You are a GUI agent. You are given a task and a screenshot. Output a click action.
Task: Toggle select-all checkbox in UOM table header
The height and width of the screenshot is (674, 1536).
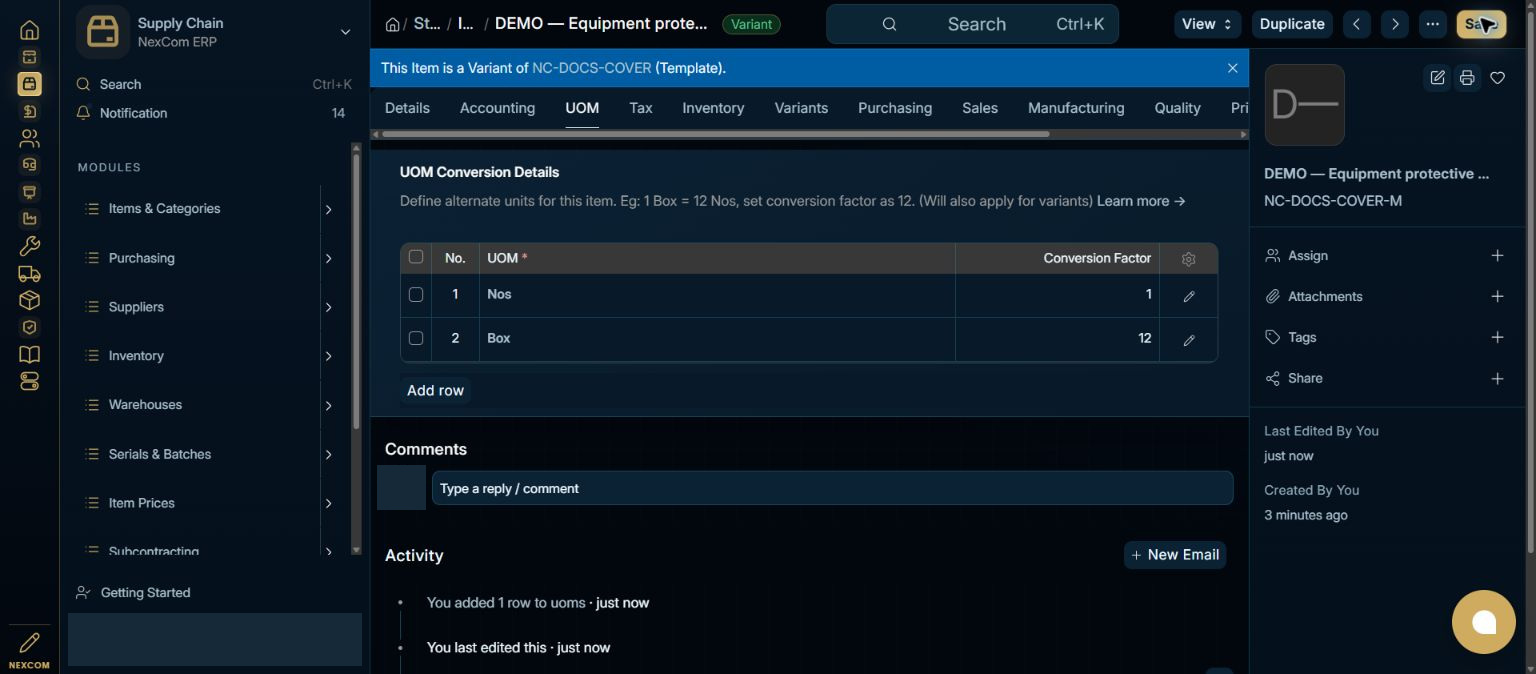coord(416,257)
